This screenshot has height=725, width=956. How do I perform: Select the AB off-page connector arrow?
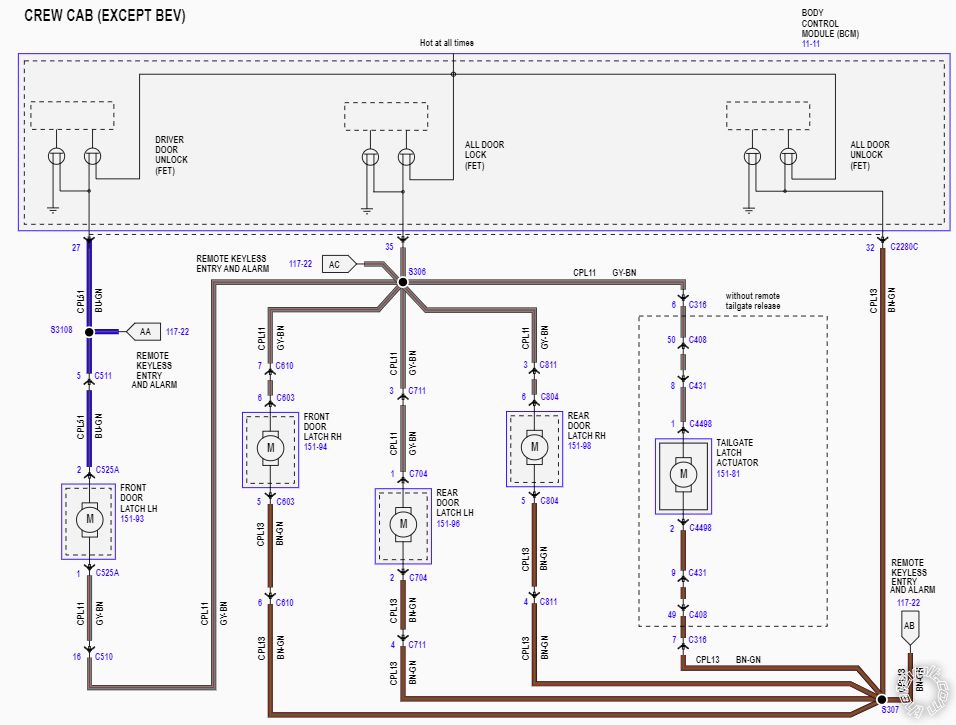909,629
